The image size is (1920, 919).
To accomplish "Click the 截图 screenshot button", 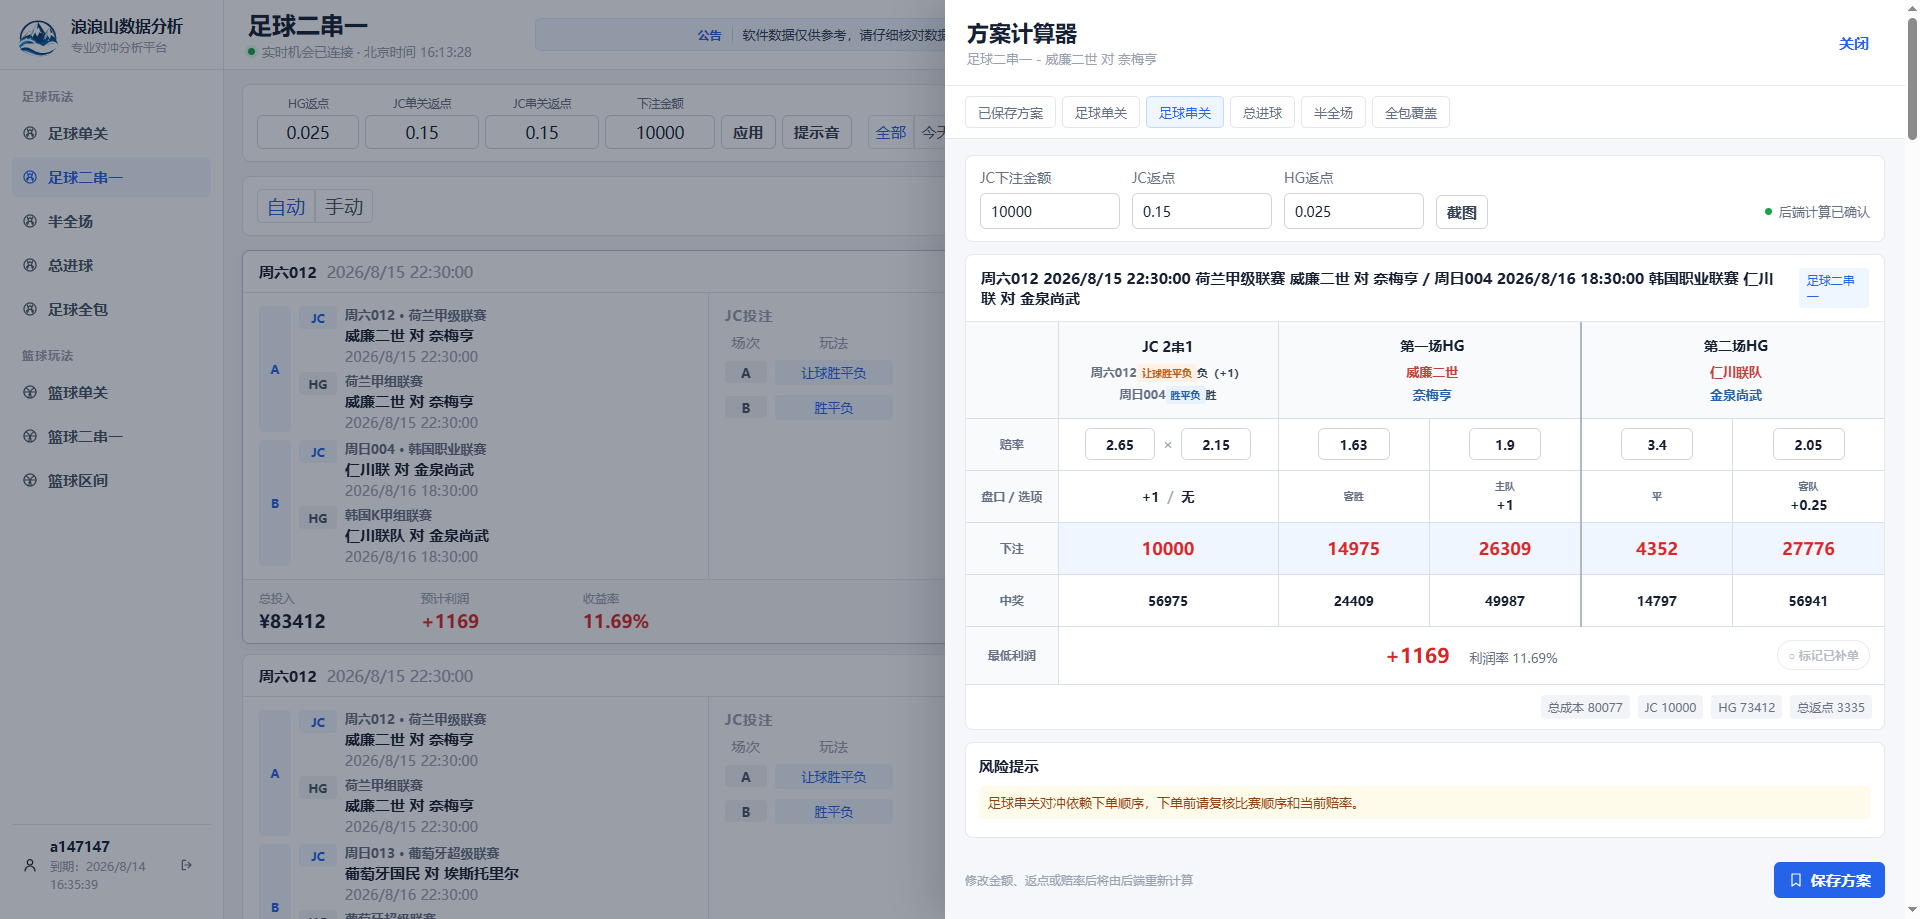I will [x=1462, y=212].
